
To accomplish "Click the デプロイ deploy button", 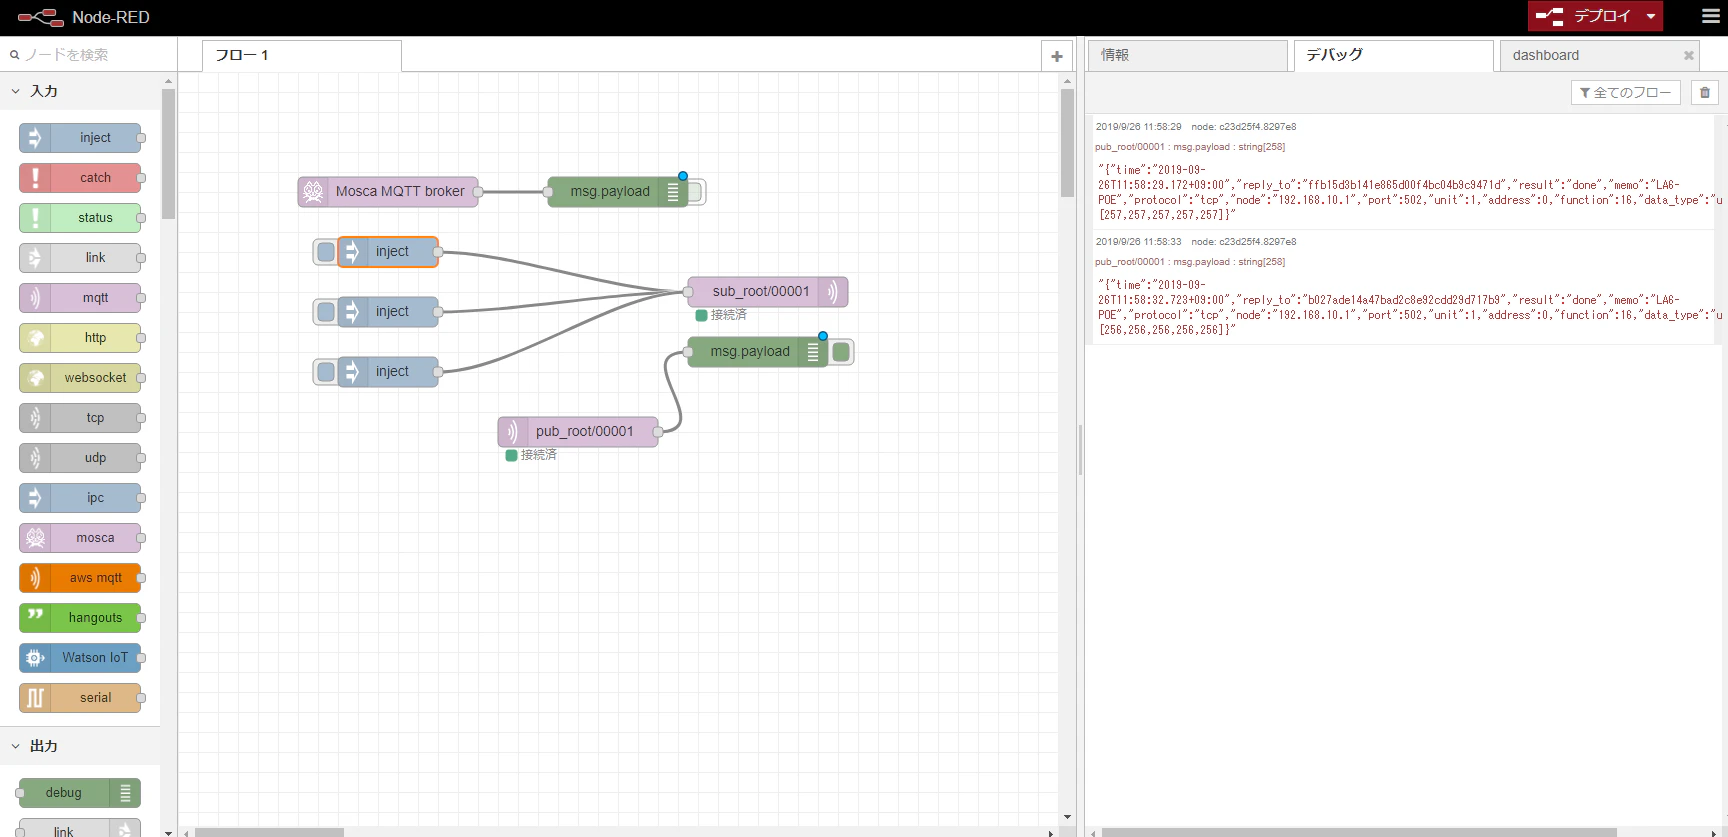I will (x=1585, y=16).
